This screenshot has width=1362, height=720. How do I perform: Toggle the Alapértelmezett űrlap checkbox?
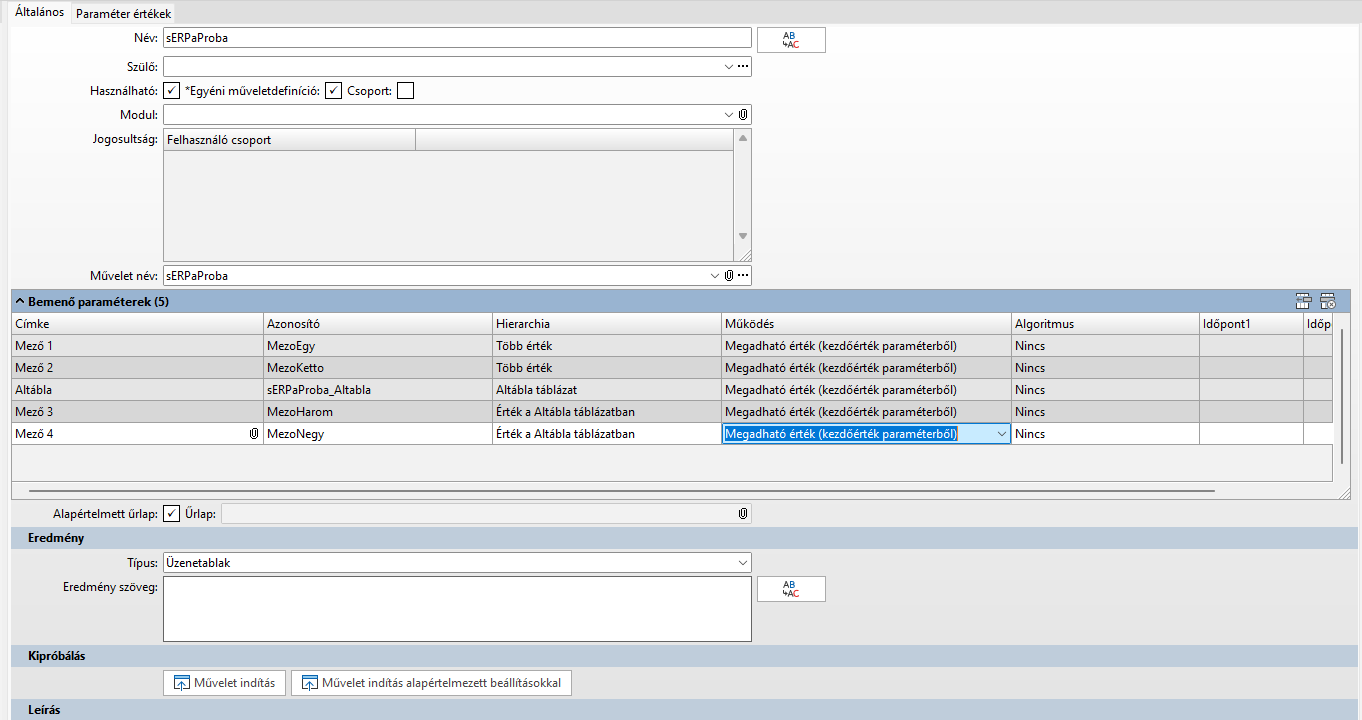click(x=172, y=513)
